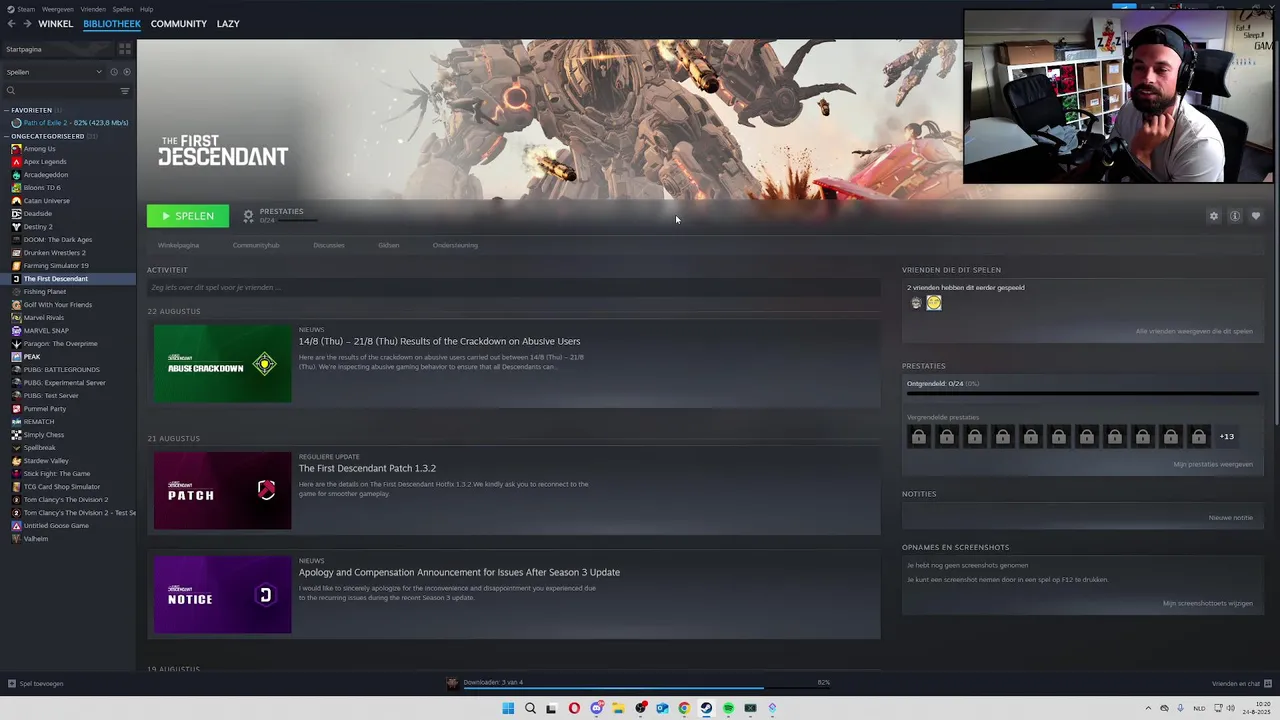Open Opera browser from taskbar
The image size is (1280, 720).
tap(574, 708)
